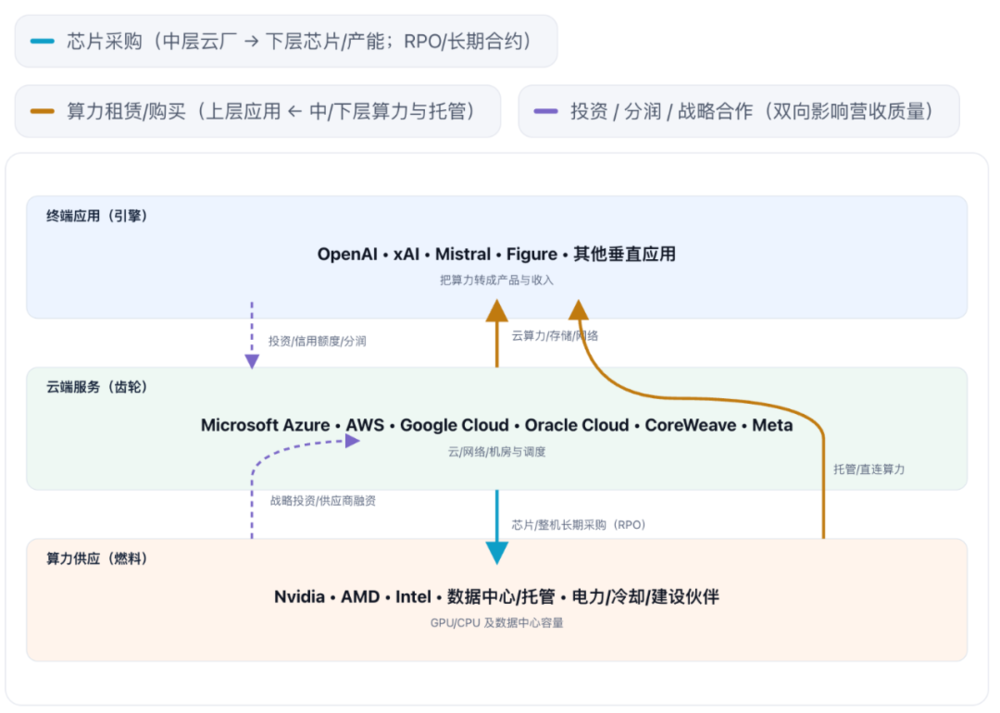Click the purple dashed arrowhead below 终端应用 layer
The height and width of the screenshot is (713, 1000).
252,360
